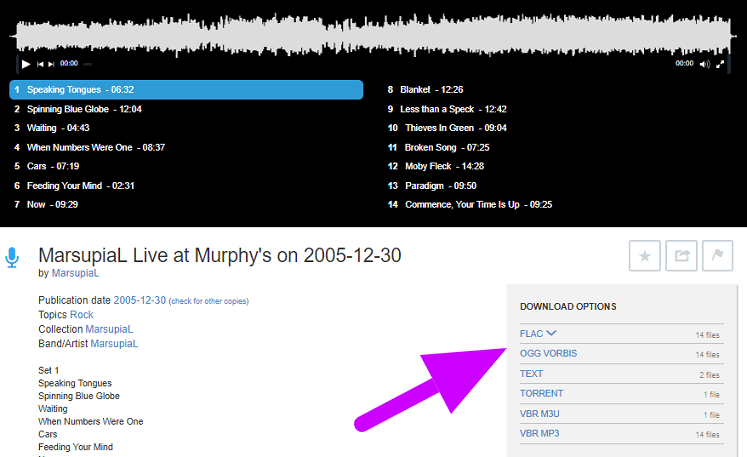Favorite this item with star button
747x457 pixels.
pyautogui.click(x=645, y=256)
